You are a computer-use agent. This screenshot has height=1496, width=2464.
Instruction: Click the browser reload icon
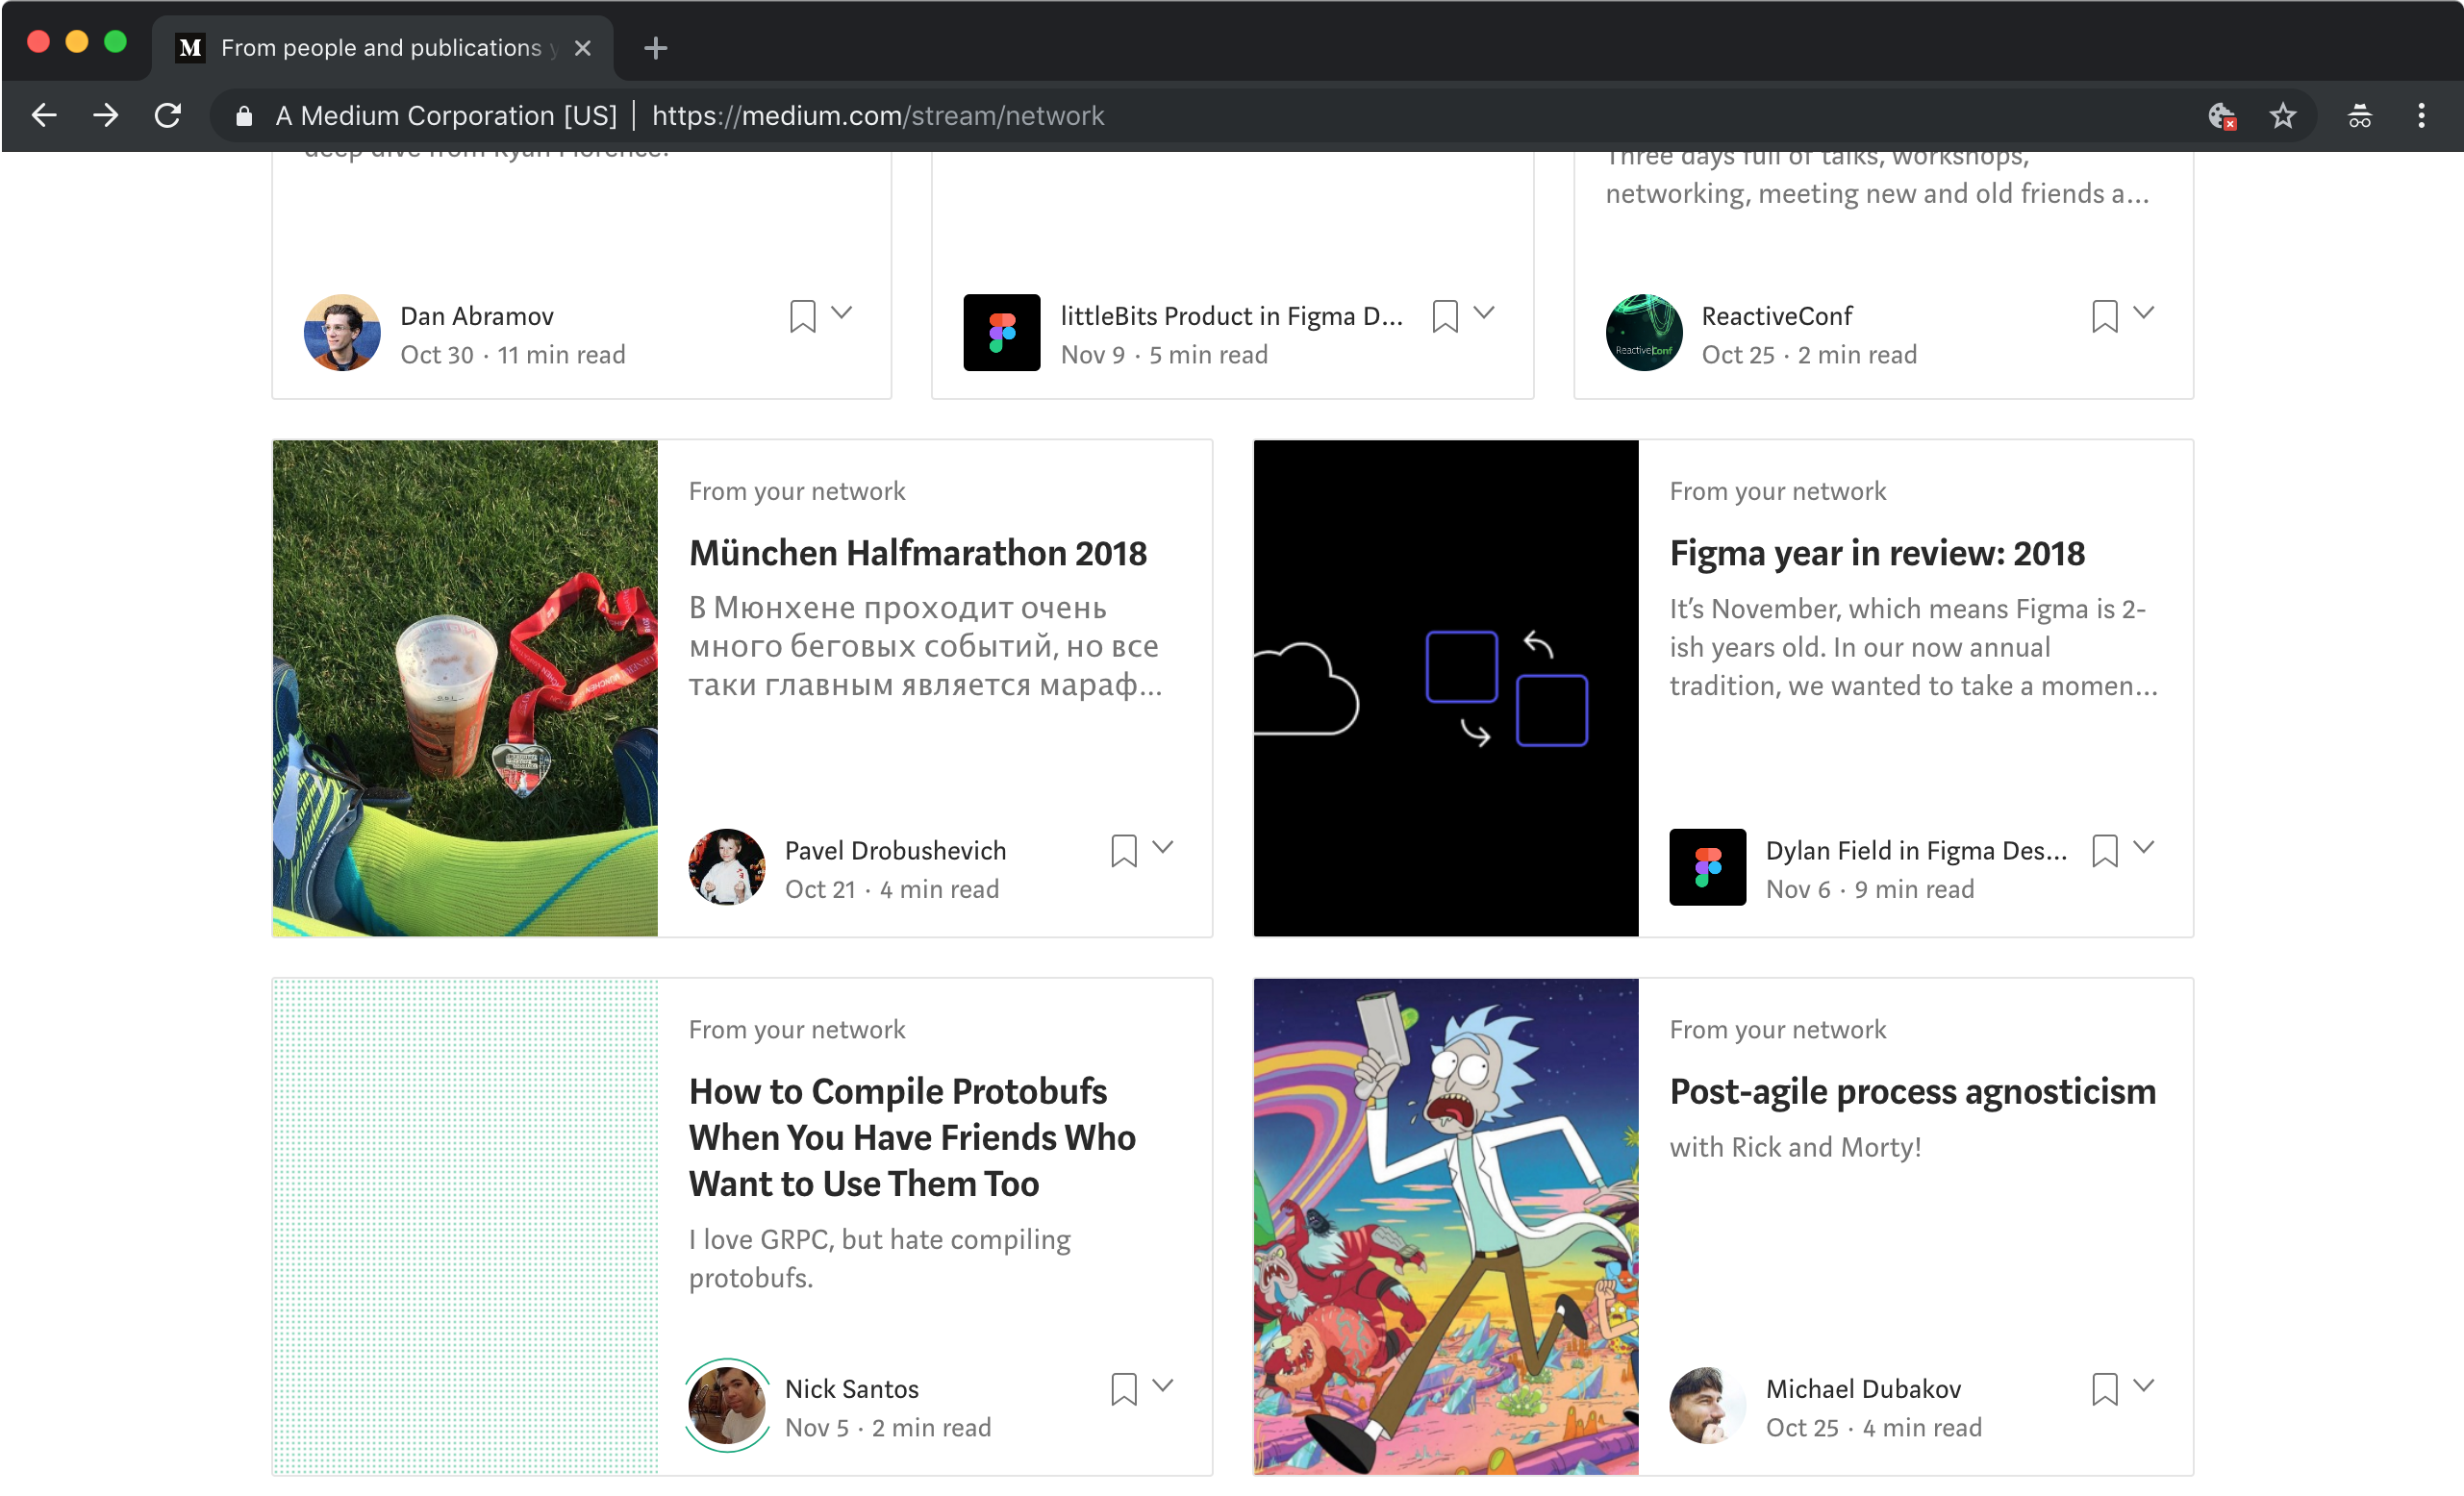[168, 116]
